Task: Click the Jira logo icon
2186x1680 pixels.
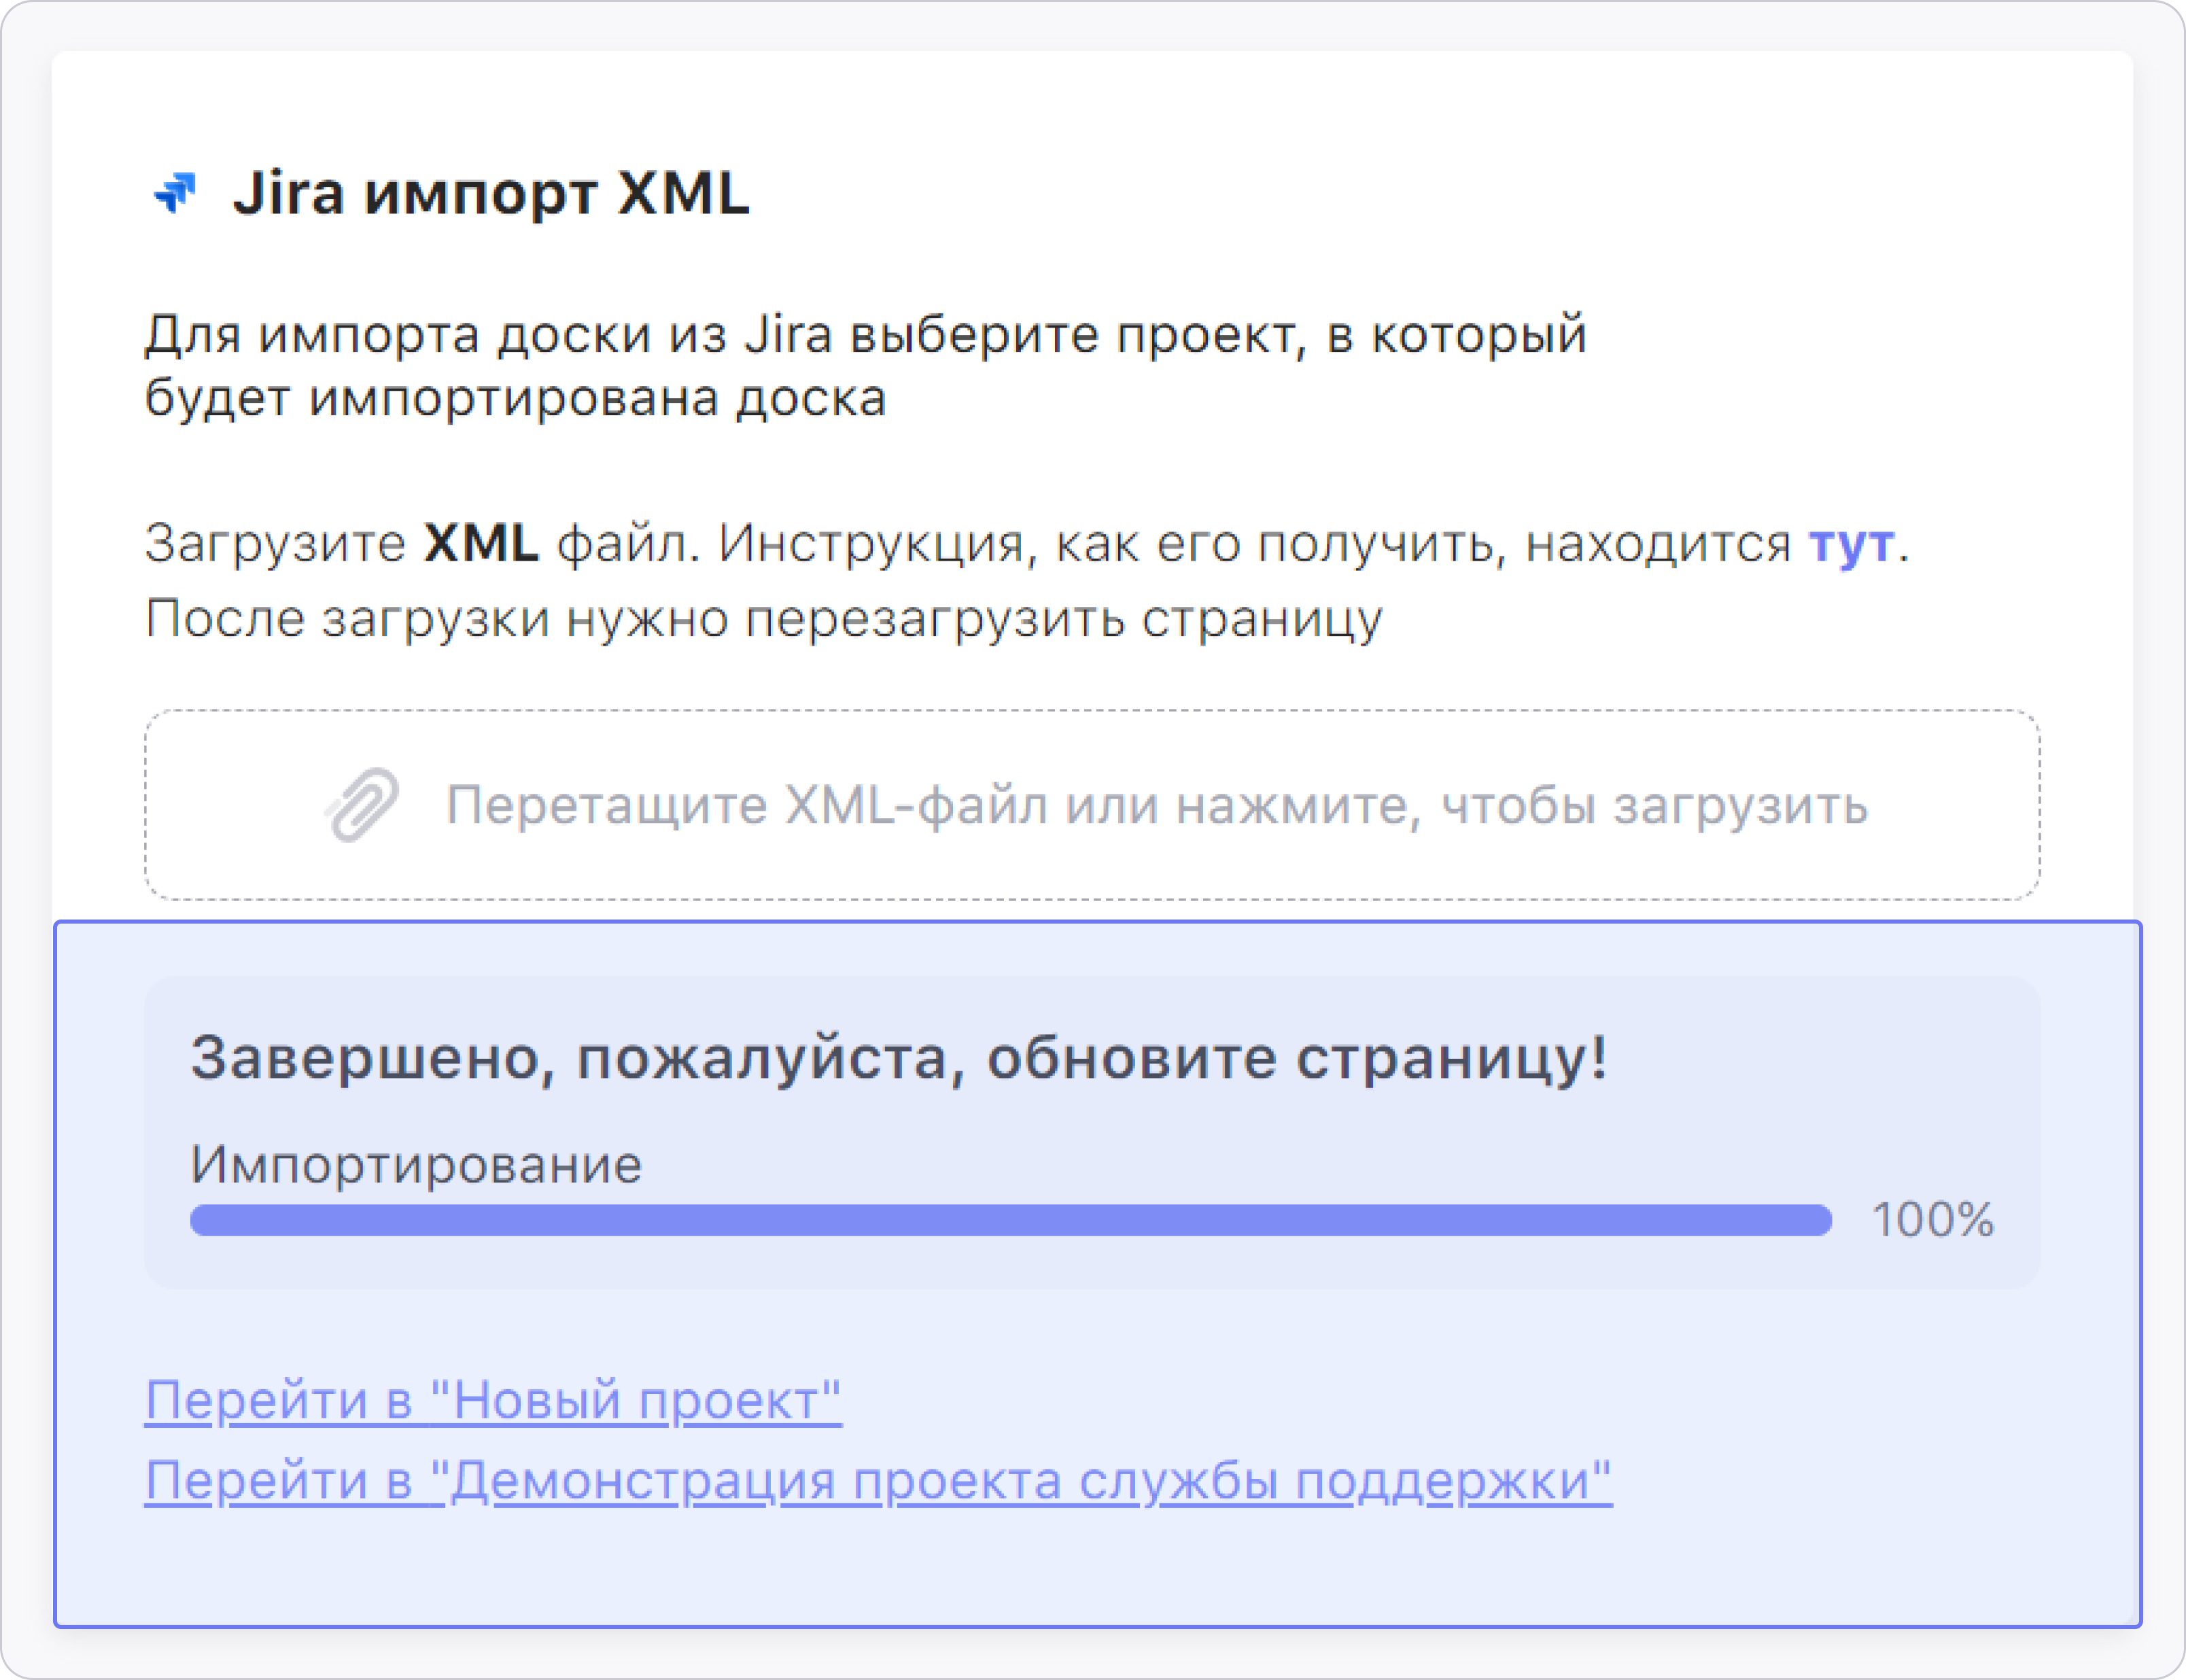Action: coord(175,192)
